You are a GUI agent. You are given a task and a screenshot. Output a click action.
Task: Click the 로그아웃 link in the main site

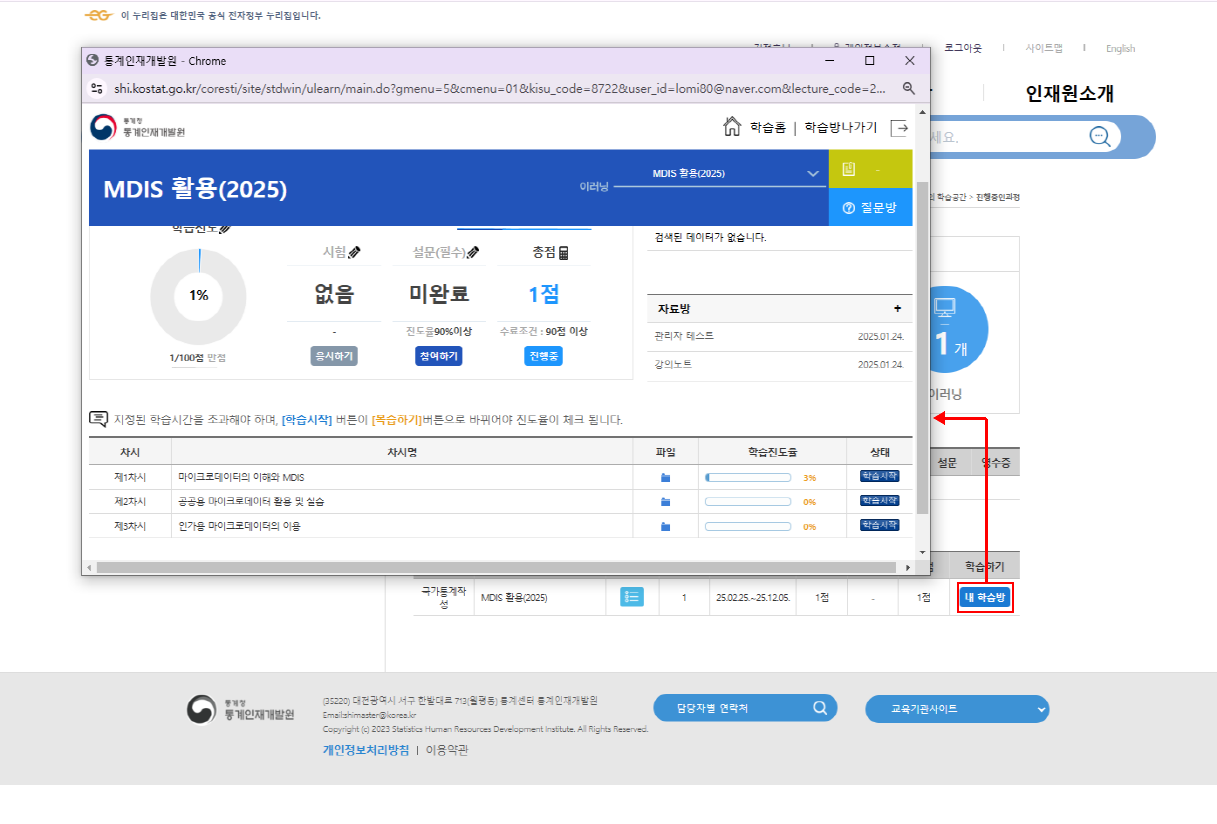(x=963, y=48)
